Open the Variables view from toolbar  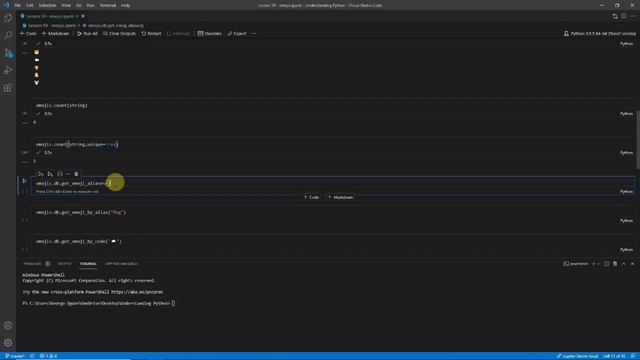[210, 33]
